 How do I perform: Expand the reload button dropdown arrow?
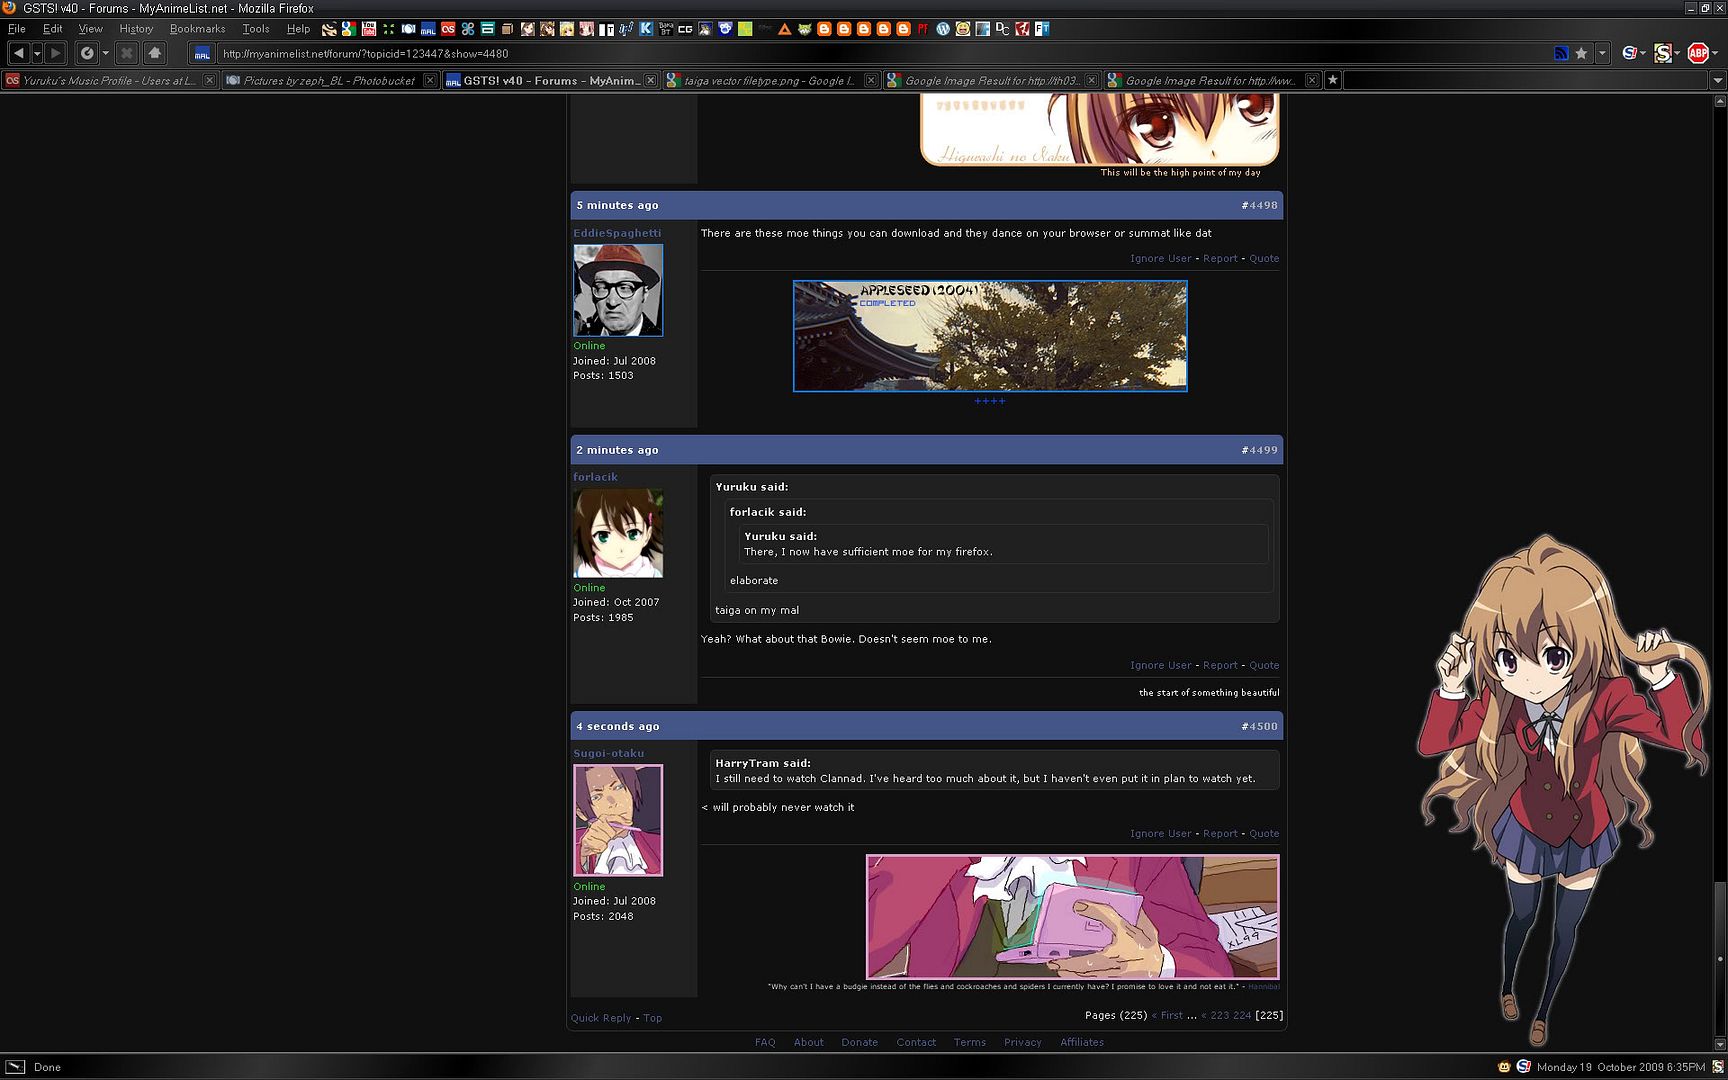(x=105, y=53)
